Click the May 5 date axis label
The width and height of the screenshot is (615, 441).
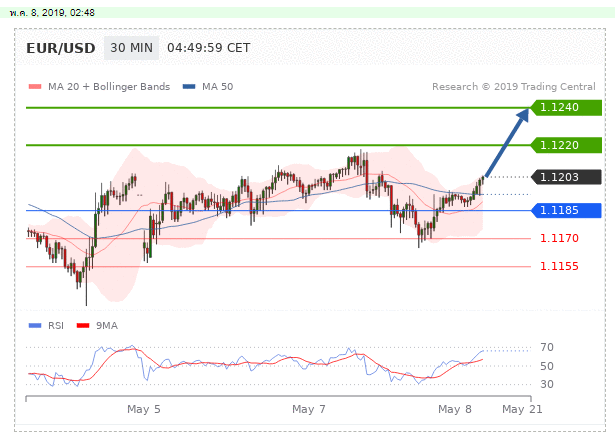tap(144, 410)
